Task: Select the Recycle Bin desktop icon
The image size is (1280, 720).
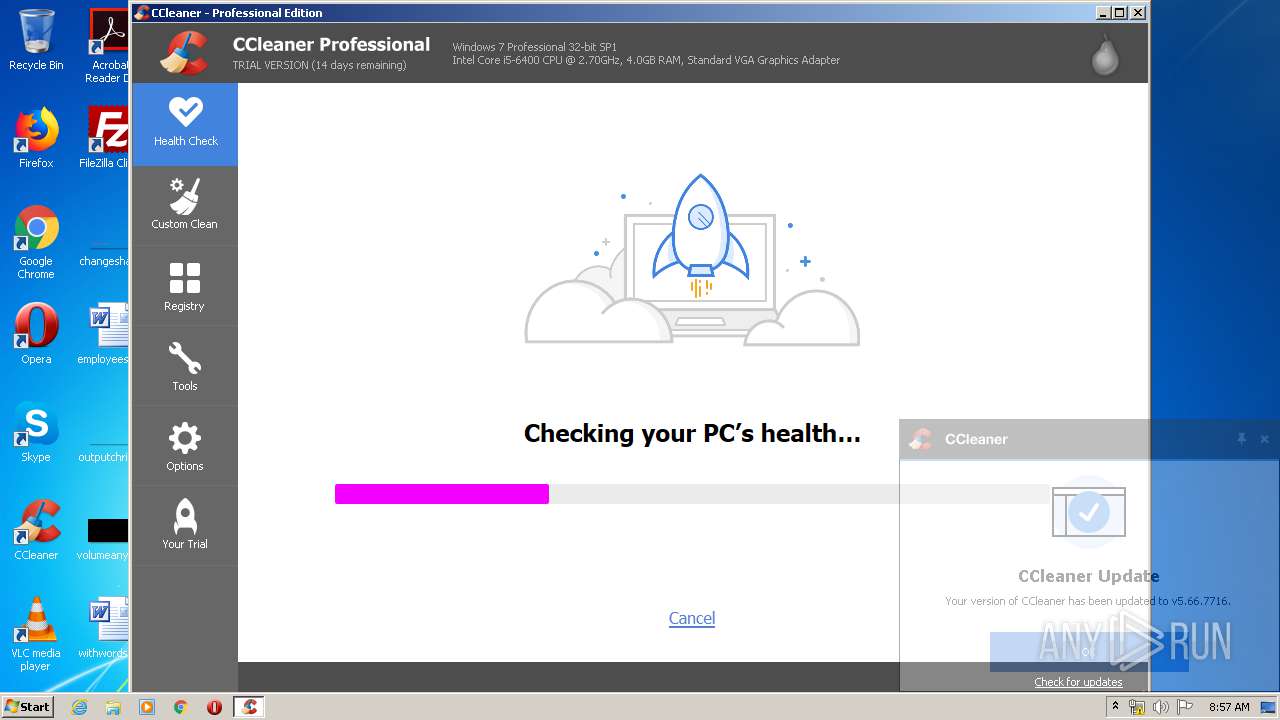Action: (x=36, y=40)
